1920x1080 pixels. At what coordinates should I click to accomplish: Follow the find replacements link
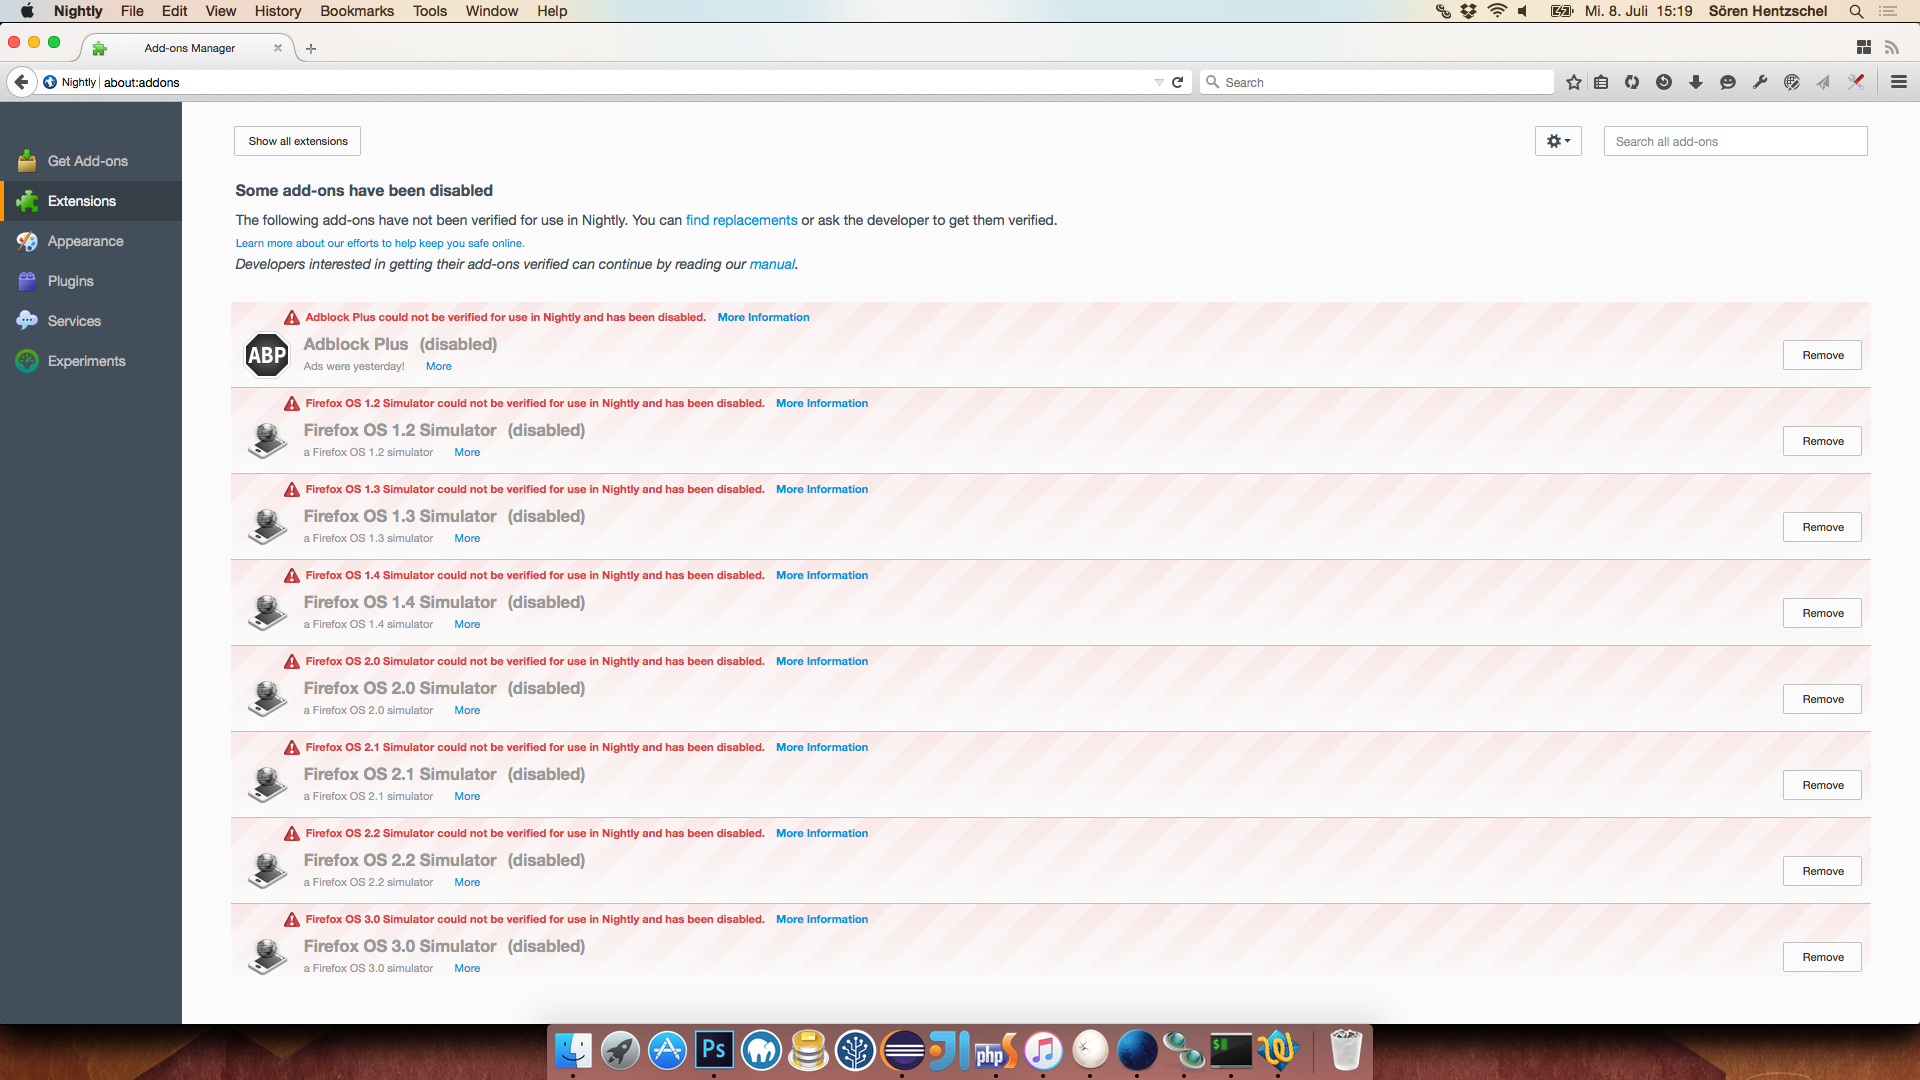[x=741, y=220]
